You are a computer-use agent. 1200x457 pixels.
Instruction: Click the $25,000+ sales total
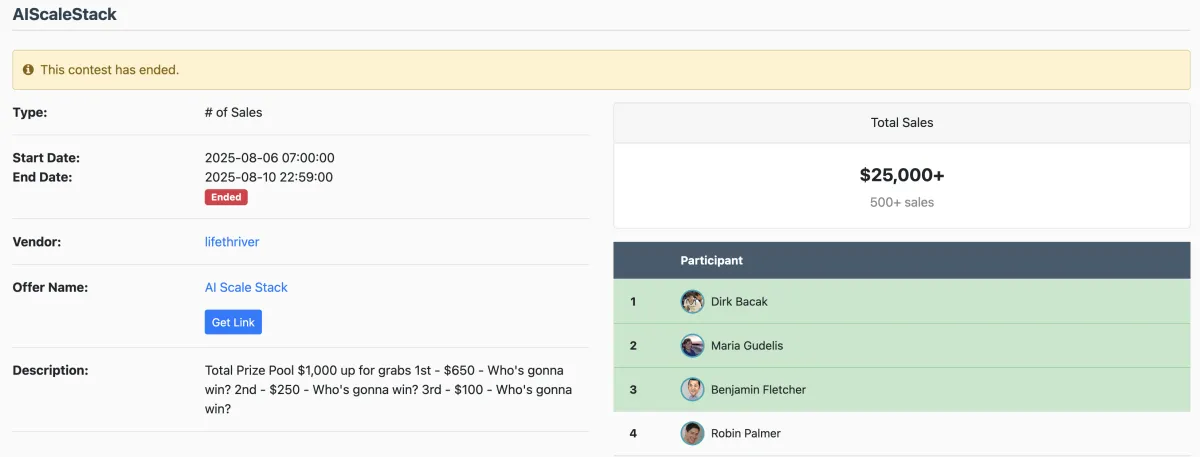pos(902,175)
